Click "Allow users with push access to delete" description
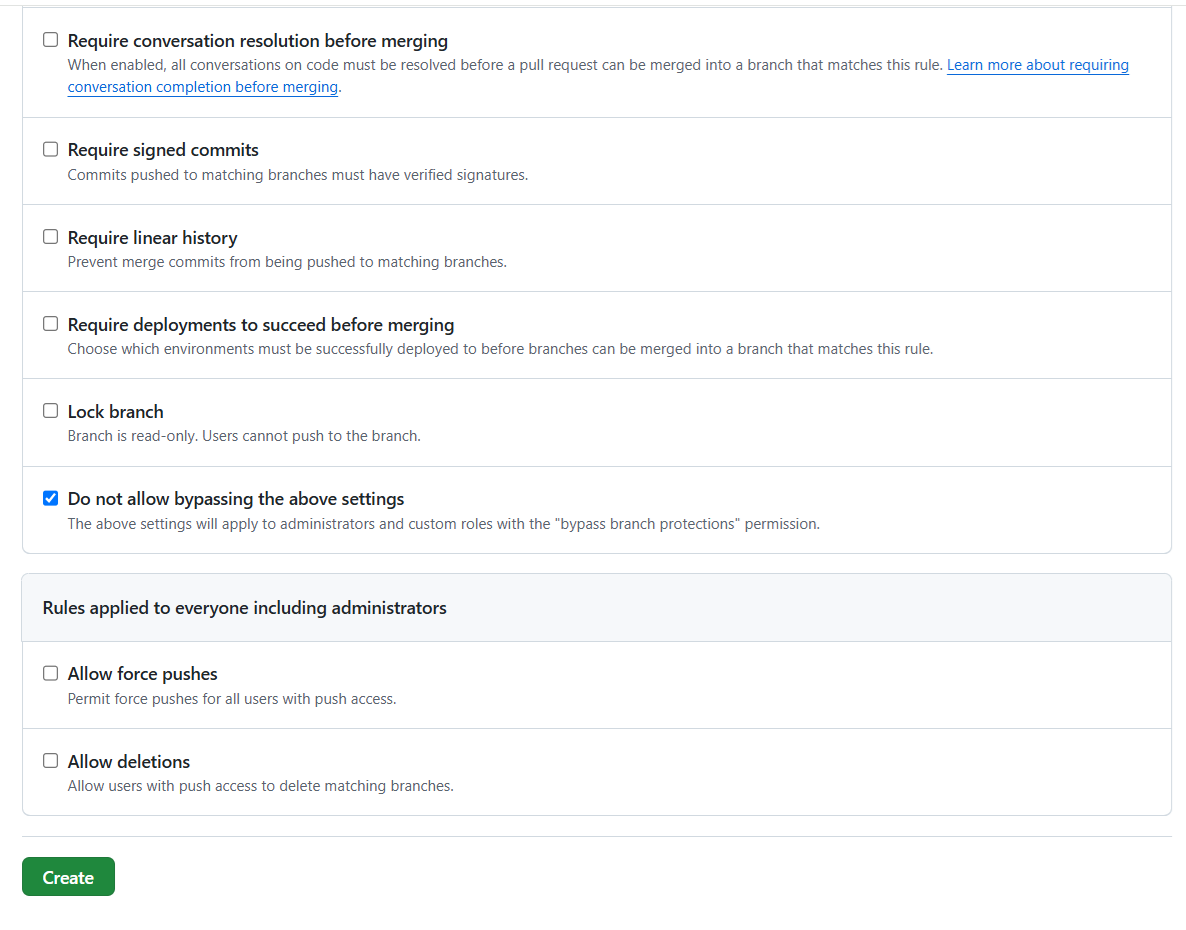 [261, 786]
